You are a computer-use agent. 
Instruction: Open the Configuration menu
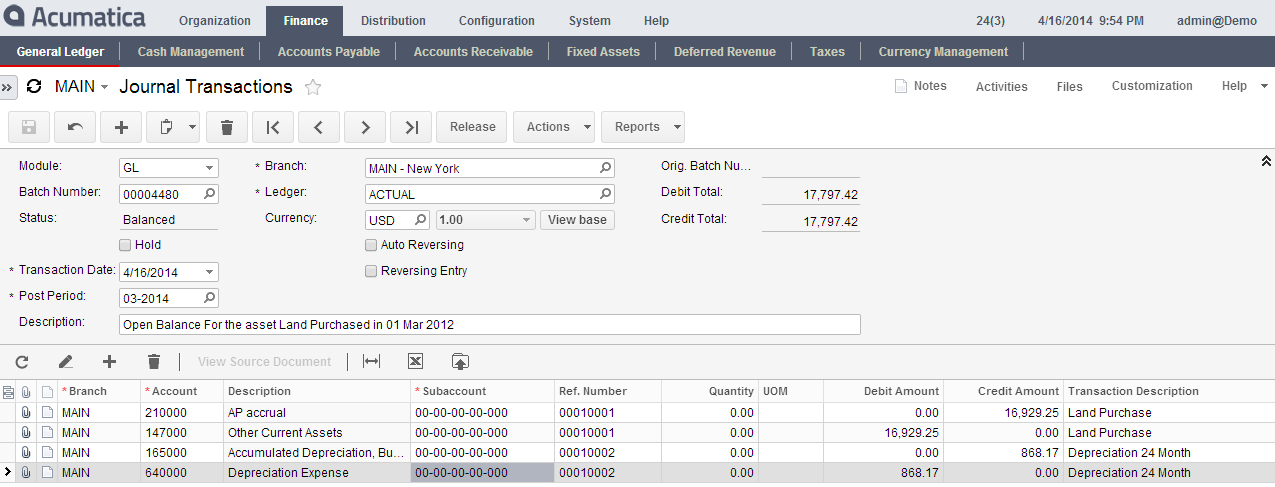(x=496, y=21)
